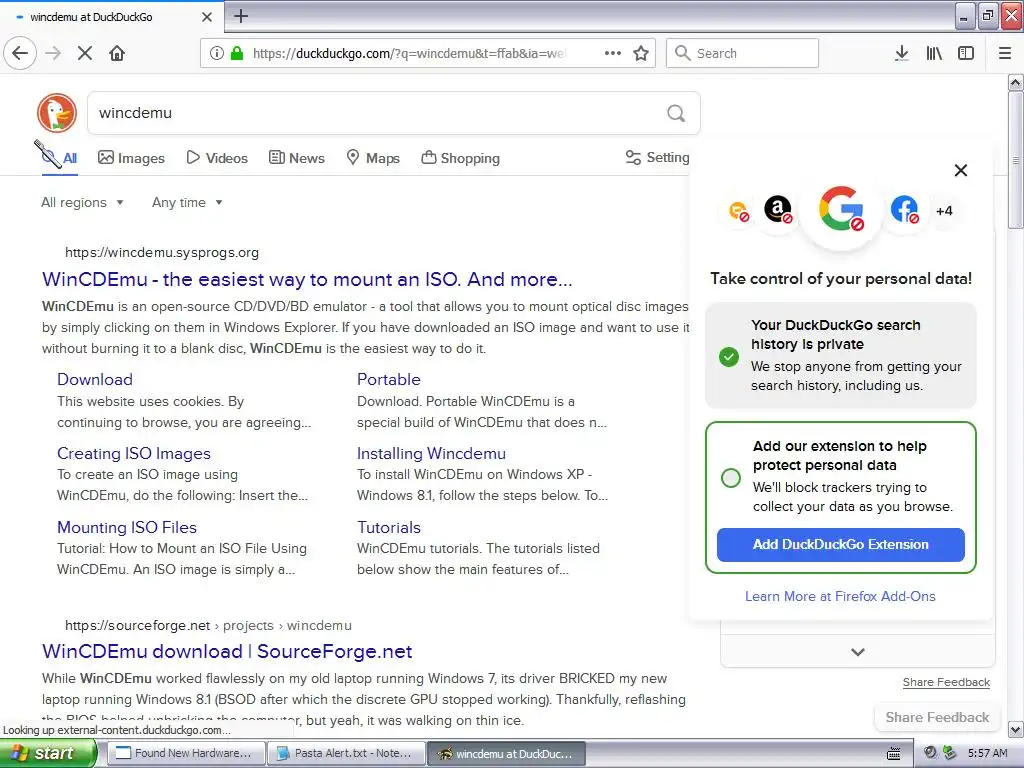Open the Windows Start menu
The image size is (1024, 768).
(48, 753)
